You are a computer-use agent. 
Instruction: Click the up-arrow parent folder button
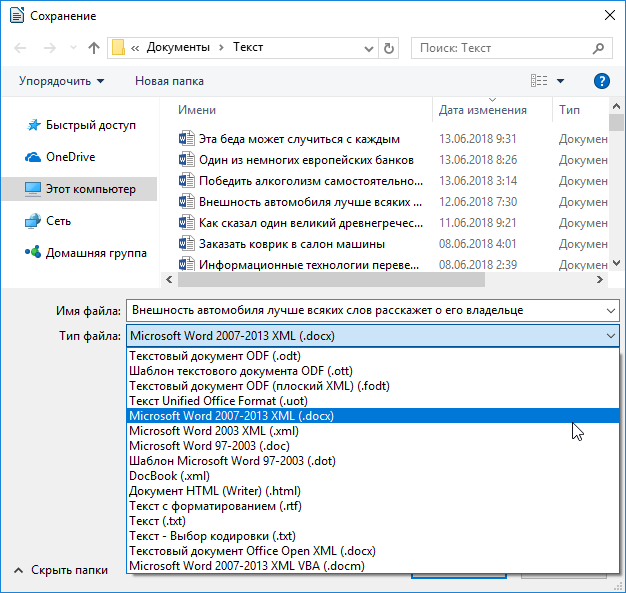click(x=94, y=47)
